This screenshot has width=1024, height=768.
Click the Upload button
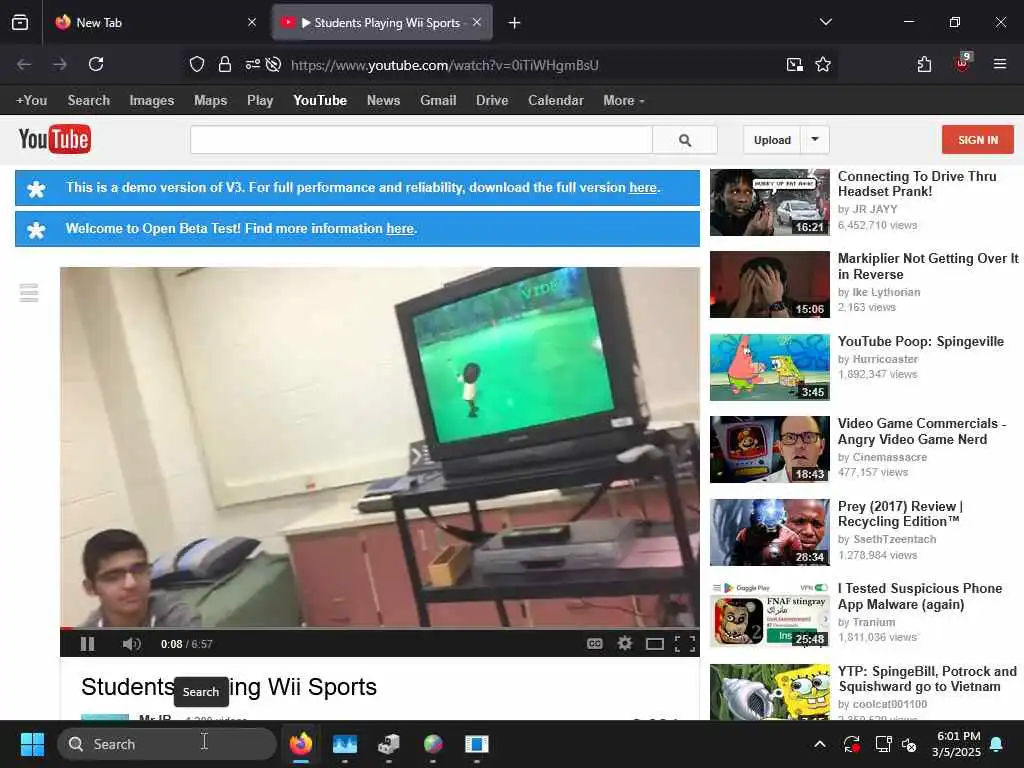[x=772, y=140]
